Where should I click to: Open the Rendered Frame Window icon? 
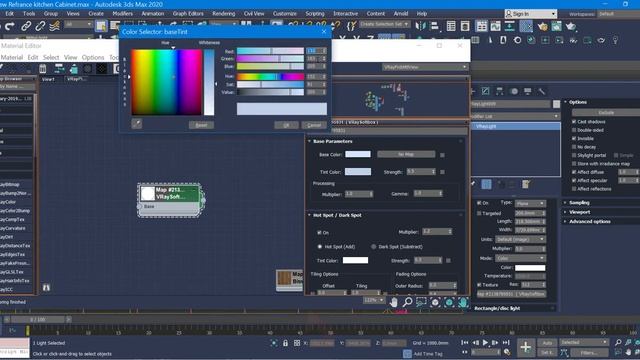556,27
